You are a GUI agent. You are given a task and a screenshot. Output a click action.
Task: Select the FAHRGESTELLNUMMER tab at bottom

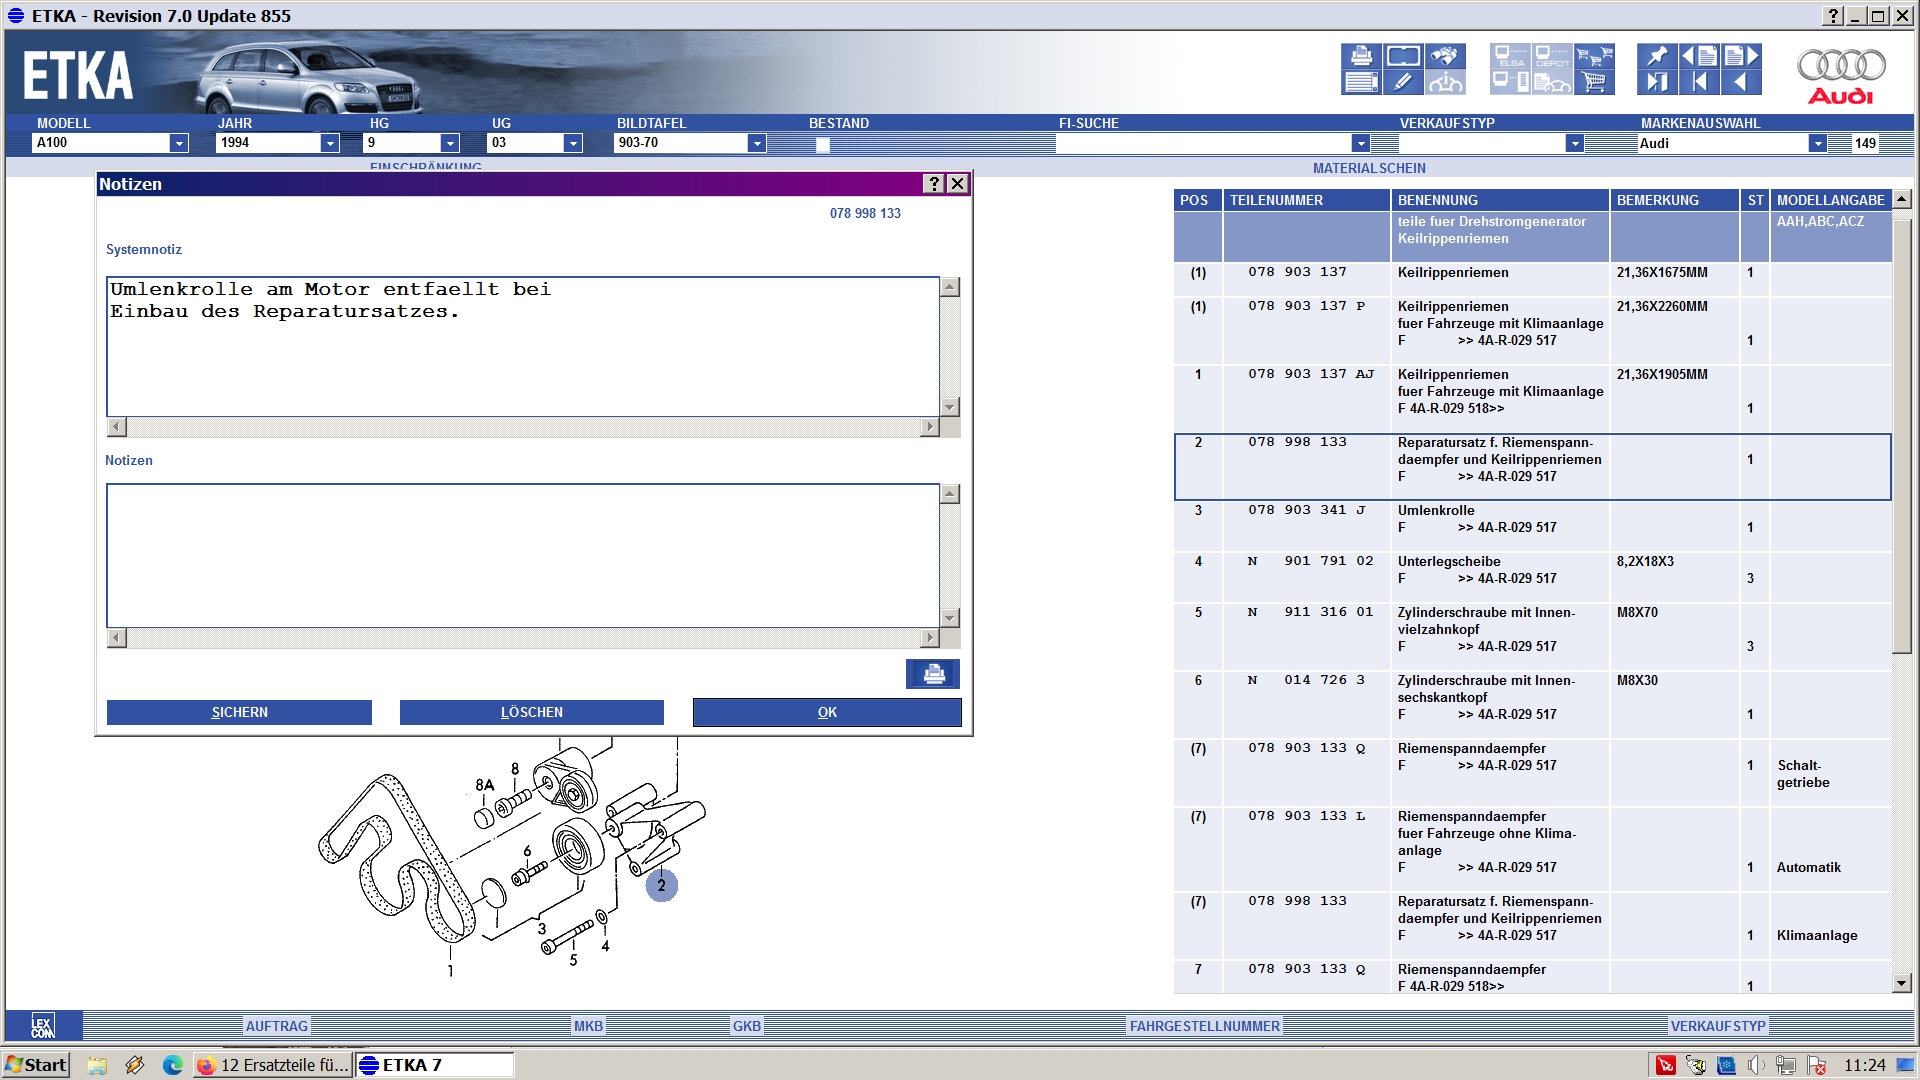coord(1204,1026)
